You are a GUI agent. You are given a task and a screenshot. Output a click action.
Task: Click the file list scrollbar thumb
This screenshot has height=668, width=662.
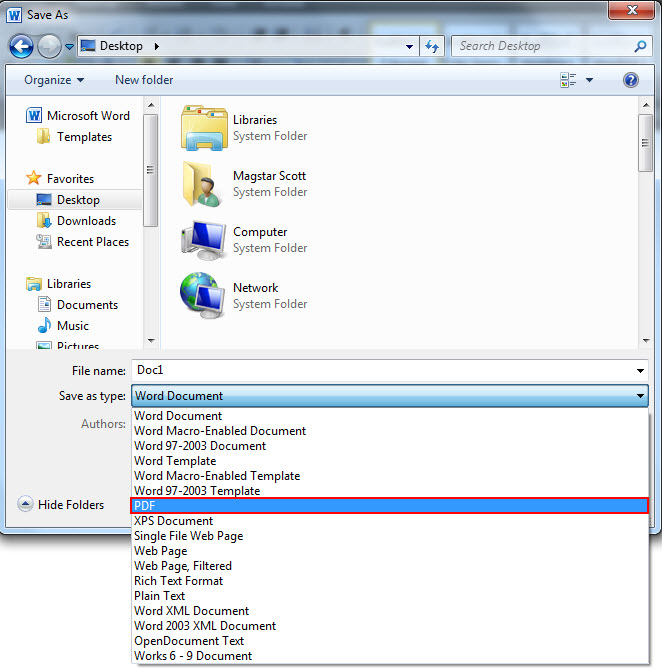[x=646, y=143]
